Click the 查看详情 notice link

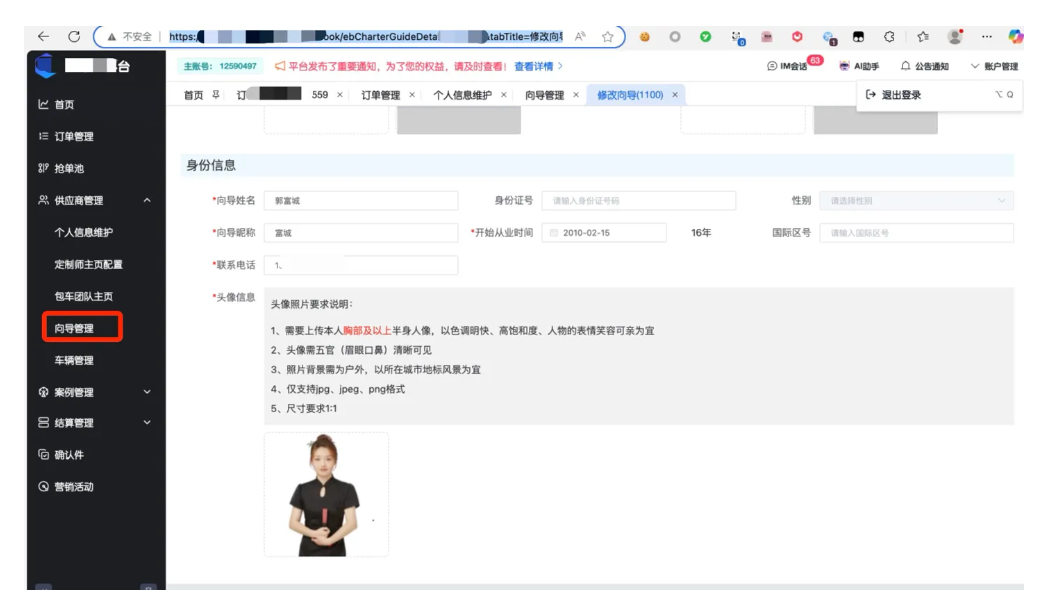(x=537, y=66)
